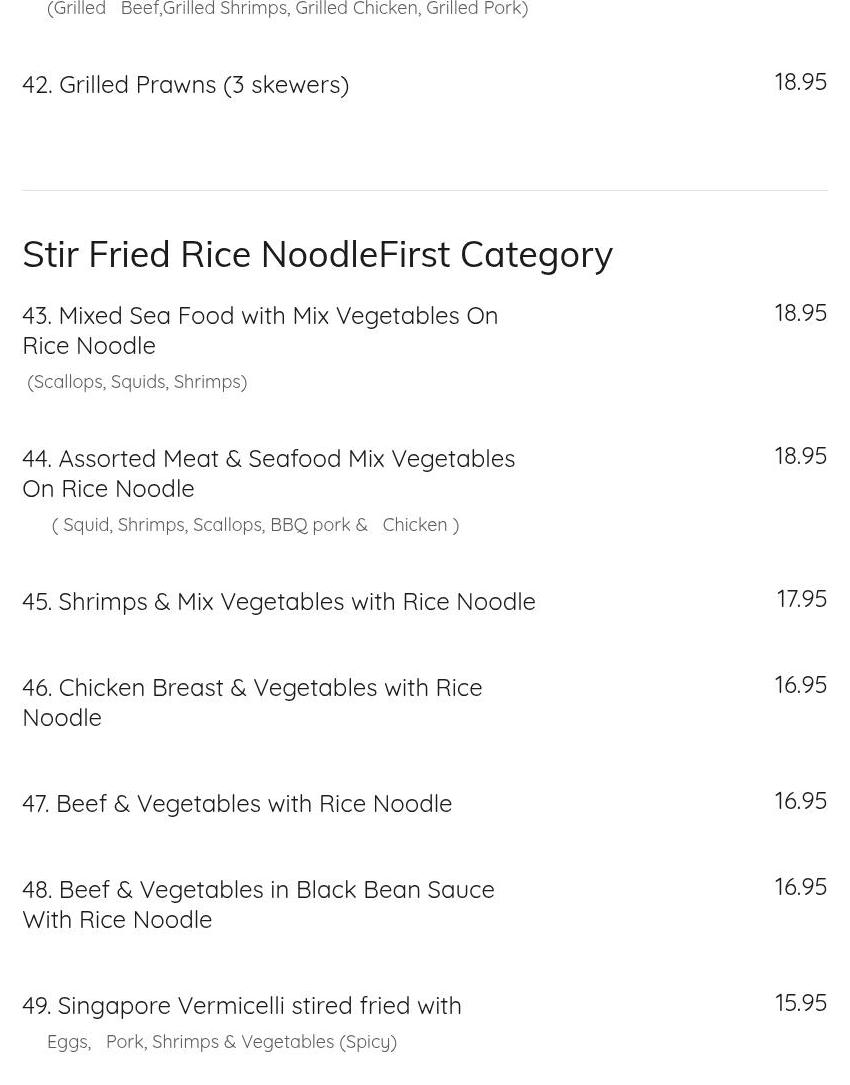Click the Squid, Shrimps, Scallops, BBQ pork description
The width and height of the screenshot is (850, 1085).
pos(255,525)
